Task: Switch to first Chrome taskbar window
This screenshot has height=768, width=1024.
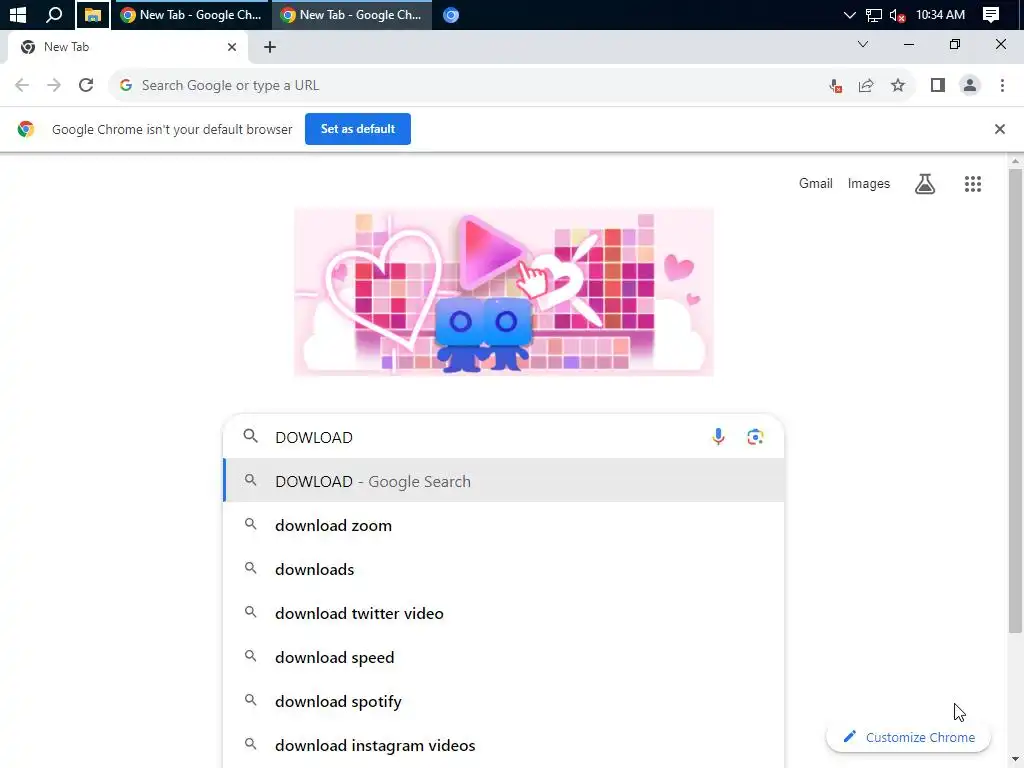Action: (191, 14)
